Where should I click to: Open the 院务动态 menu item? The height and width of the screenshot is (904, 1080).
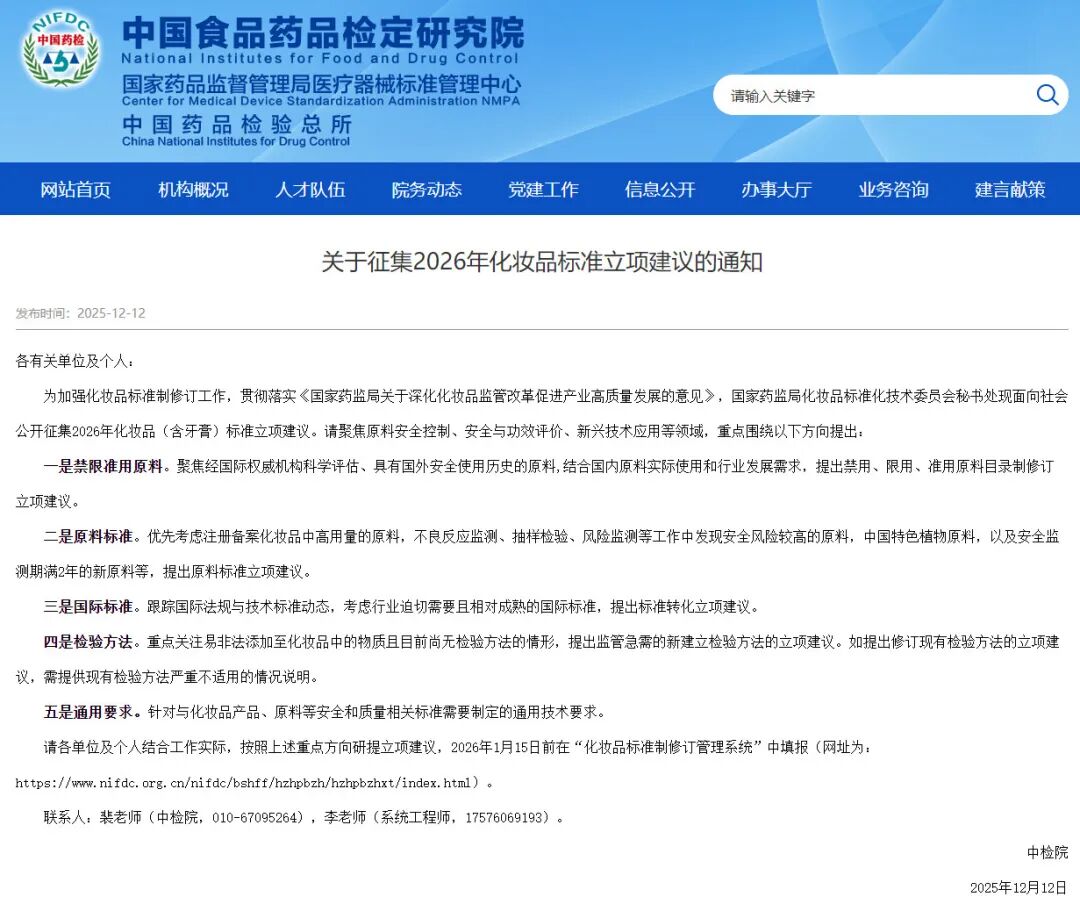coord(426,189)
